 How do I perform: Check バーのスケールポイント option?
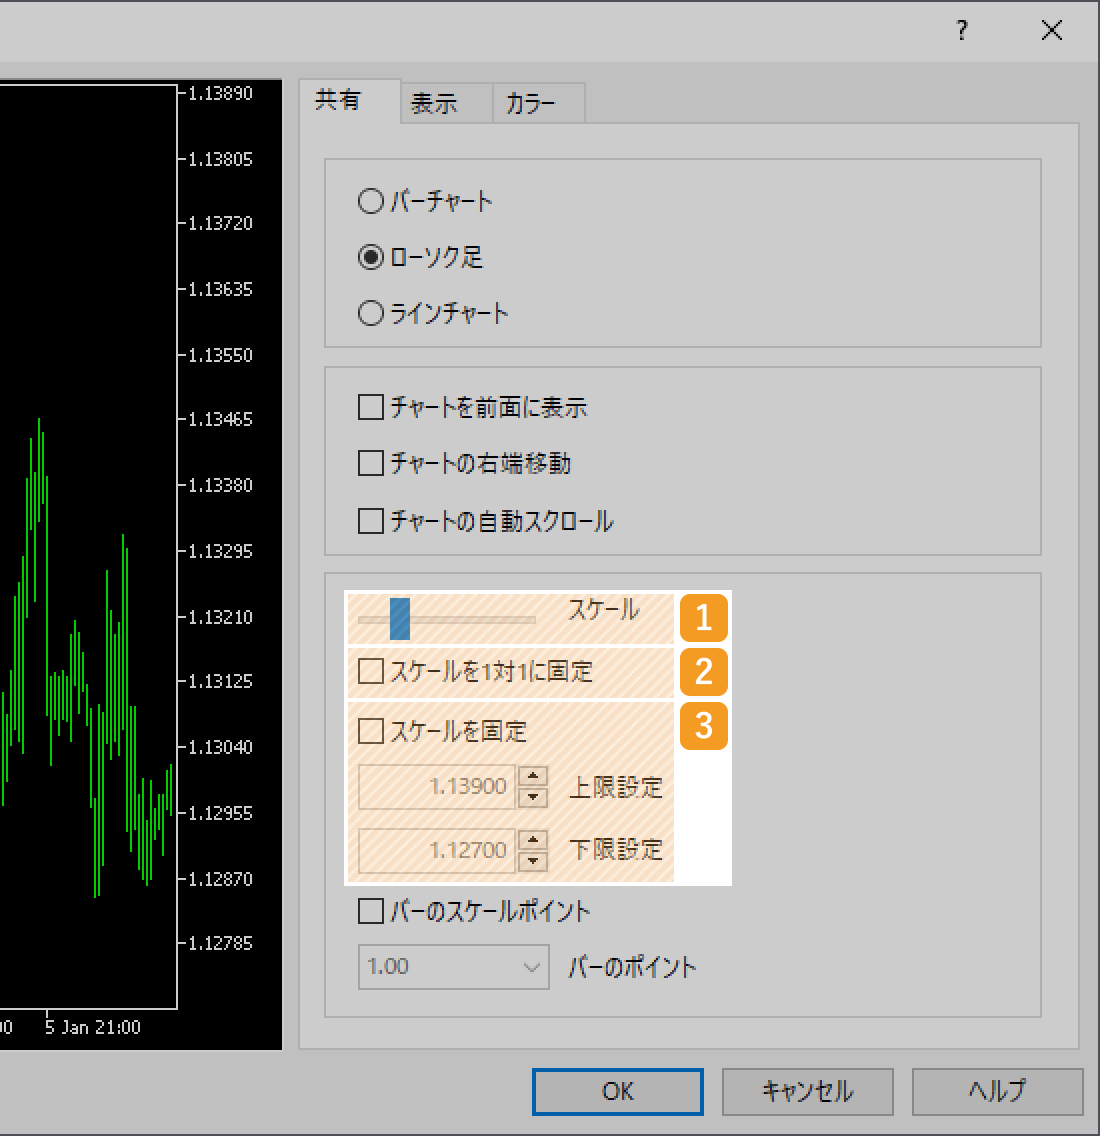[x=371, y=911]
